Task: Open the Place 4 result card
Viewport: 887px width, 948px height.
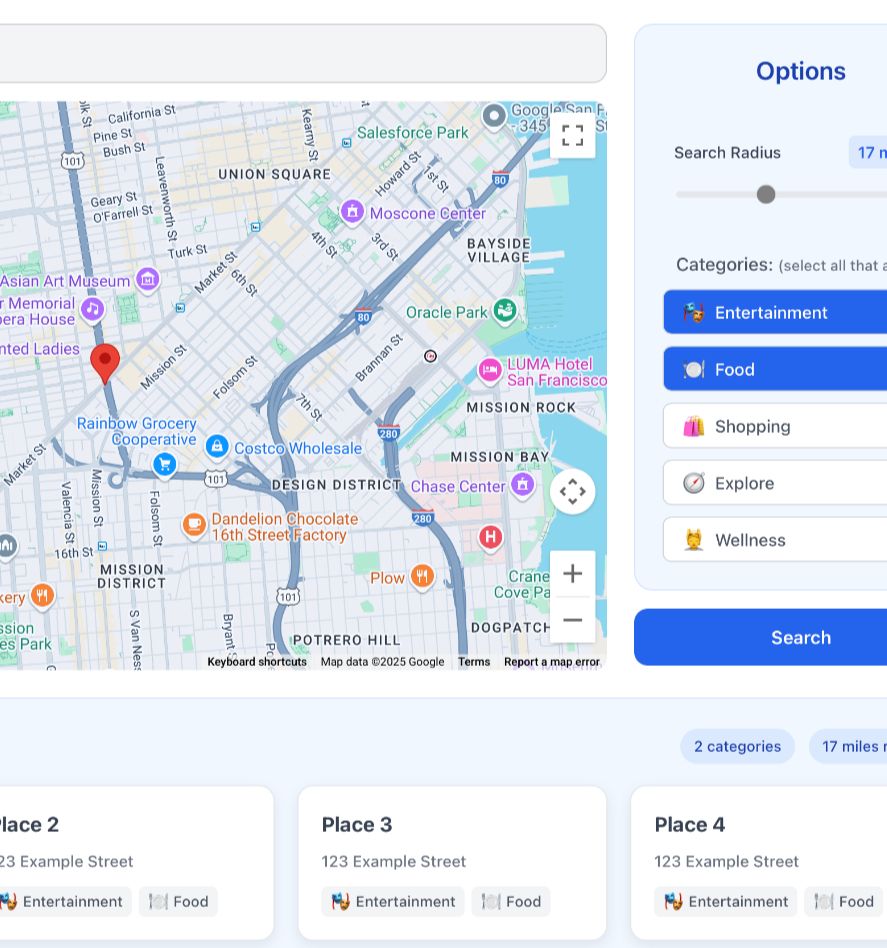Action: click(x=759, y=863)
